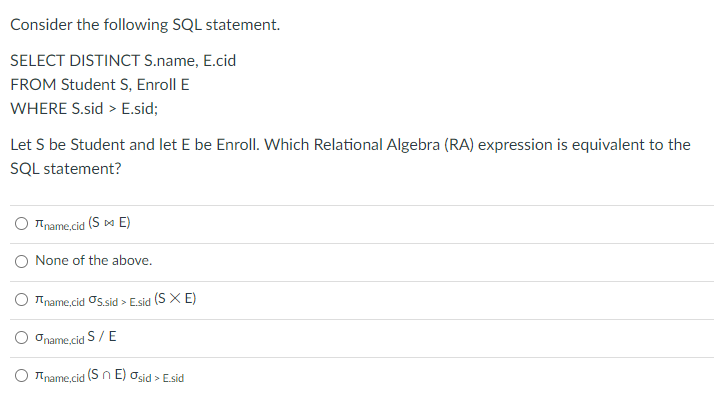Select the S ∩ E intersection radio button
The width and height of the screenshot is (720, 412).
pos(21,376)
